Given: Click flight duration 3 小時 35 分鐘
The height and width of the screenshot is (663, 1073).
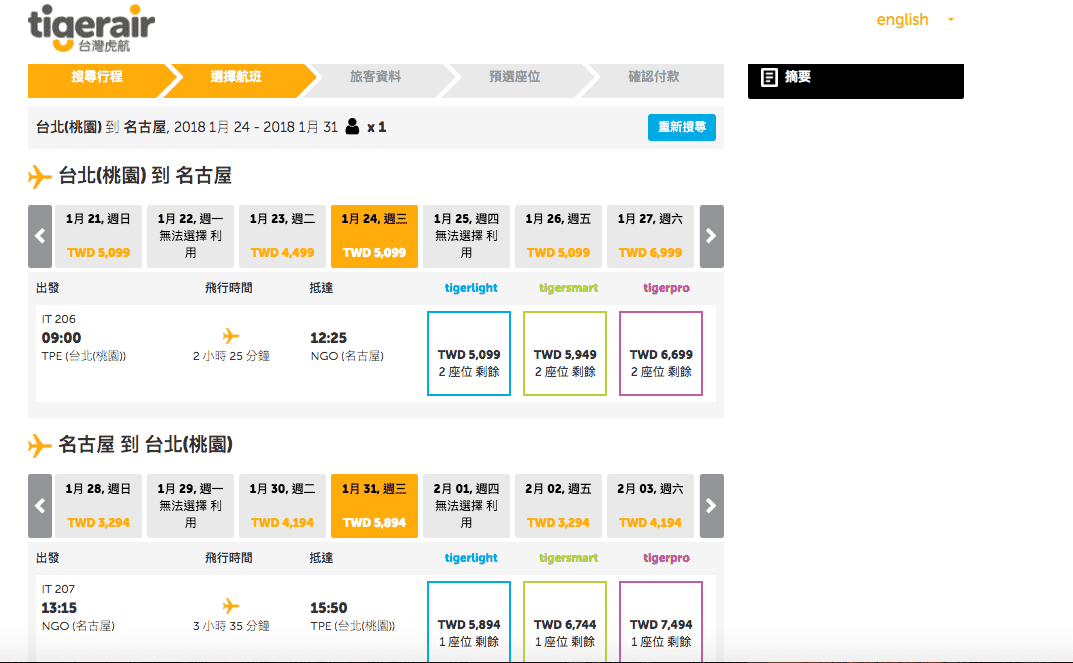Looking at the screenshot, I should coord(231,626).
